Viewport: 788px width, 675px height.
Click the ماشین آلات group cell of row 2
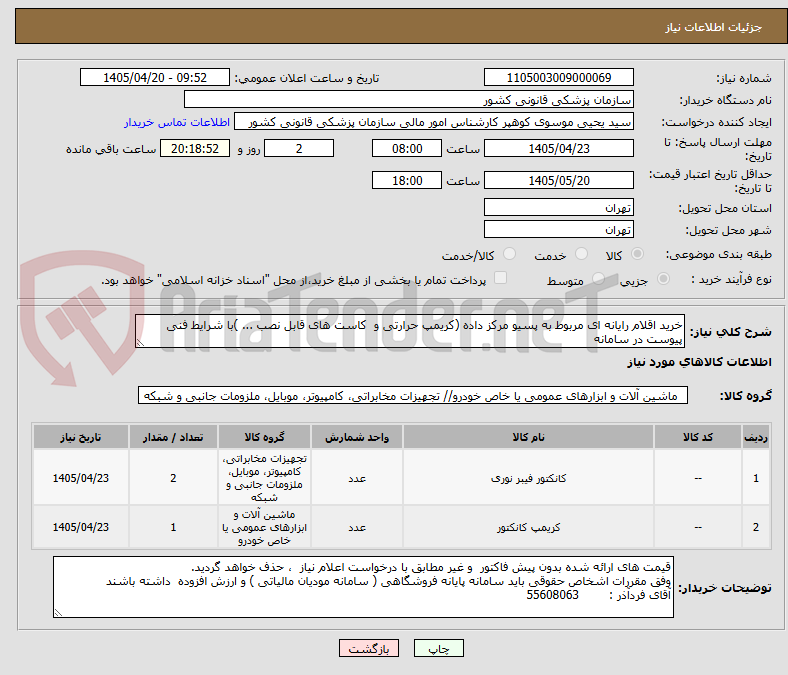tap(264, 527)
